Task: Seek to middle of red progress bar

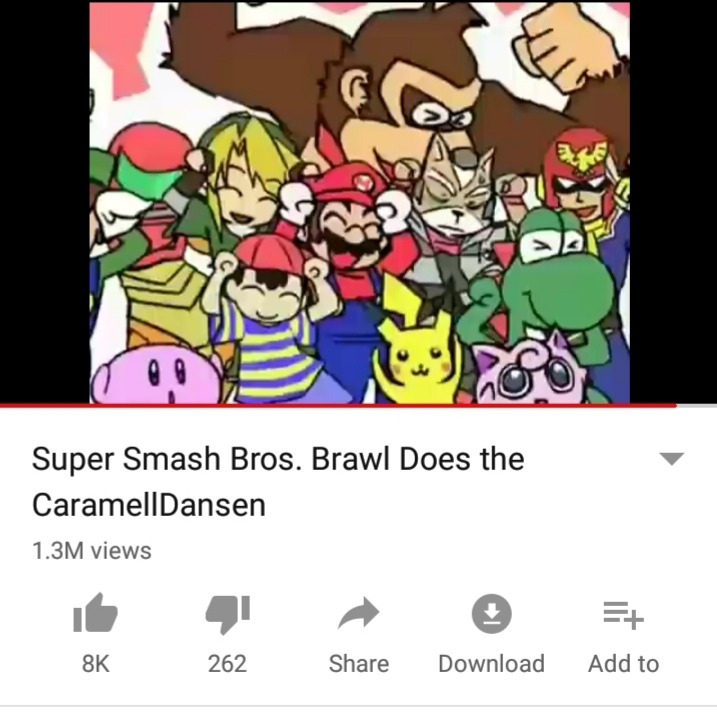Action: 338,405
